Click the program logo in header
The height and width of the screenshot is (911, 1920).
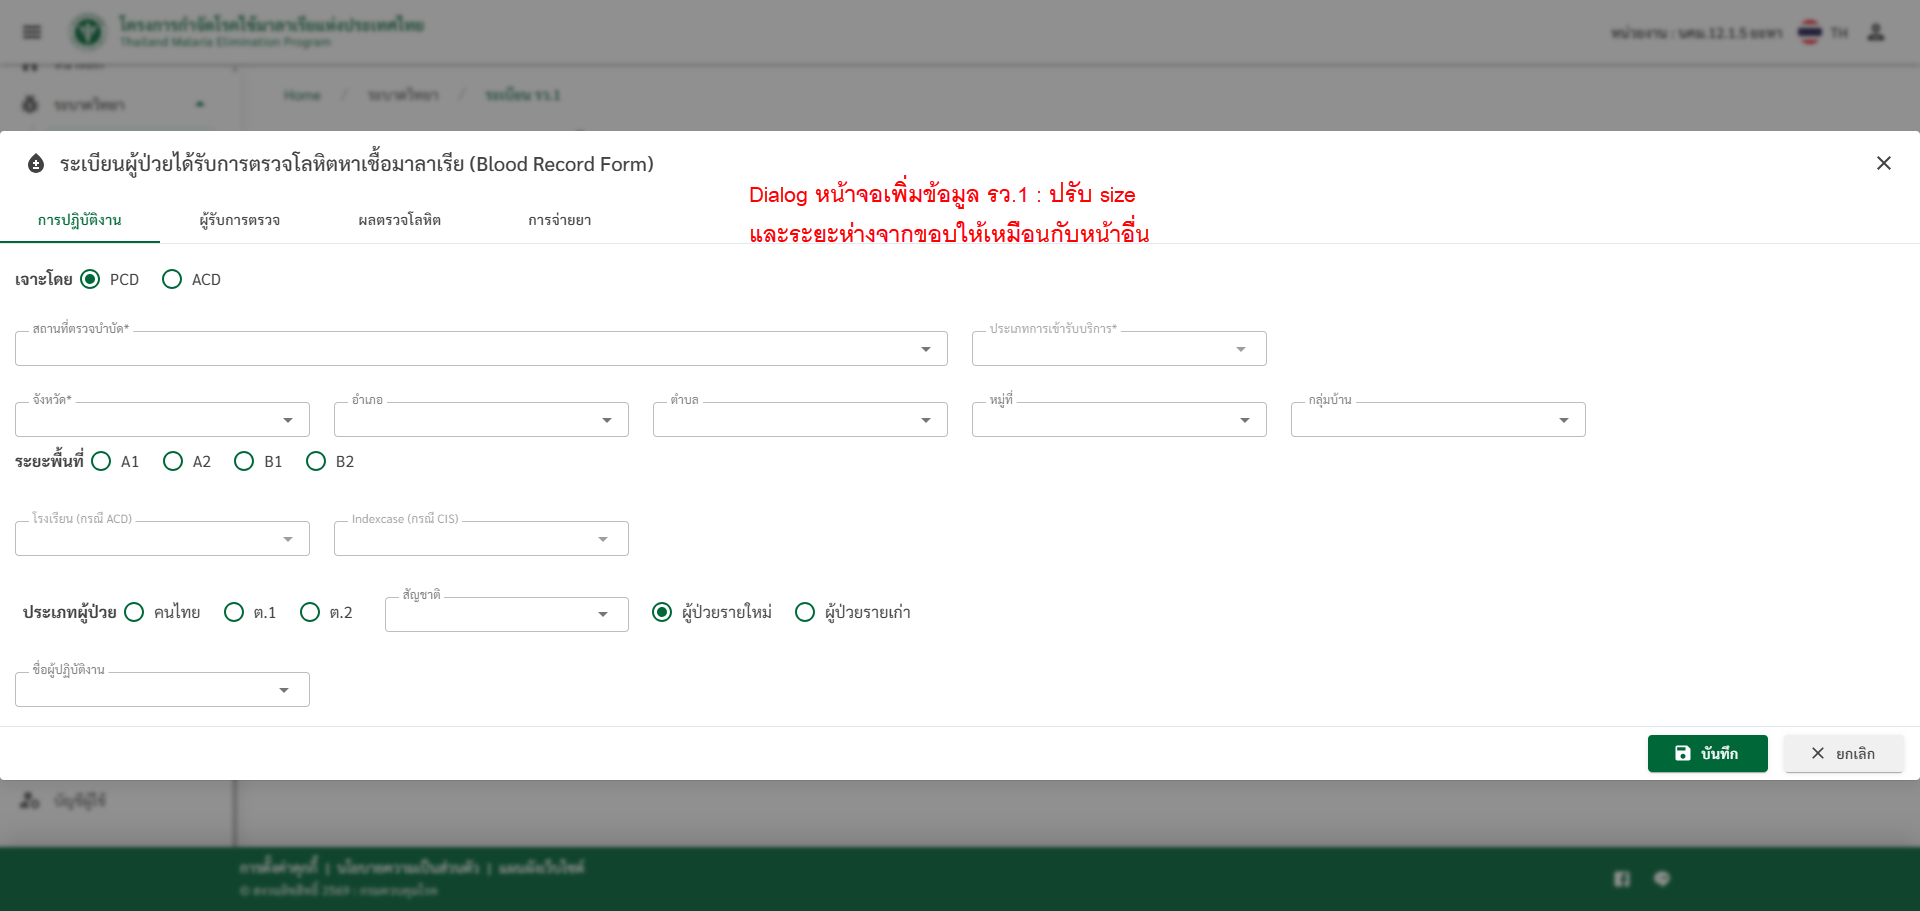[88, 32]
